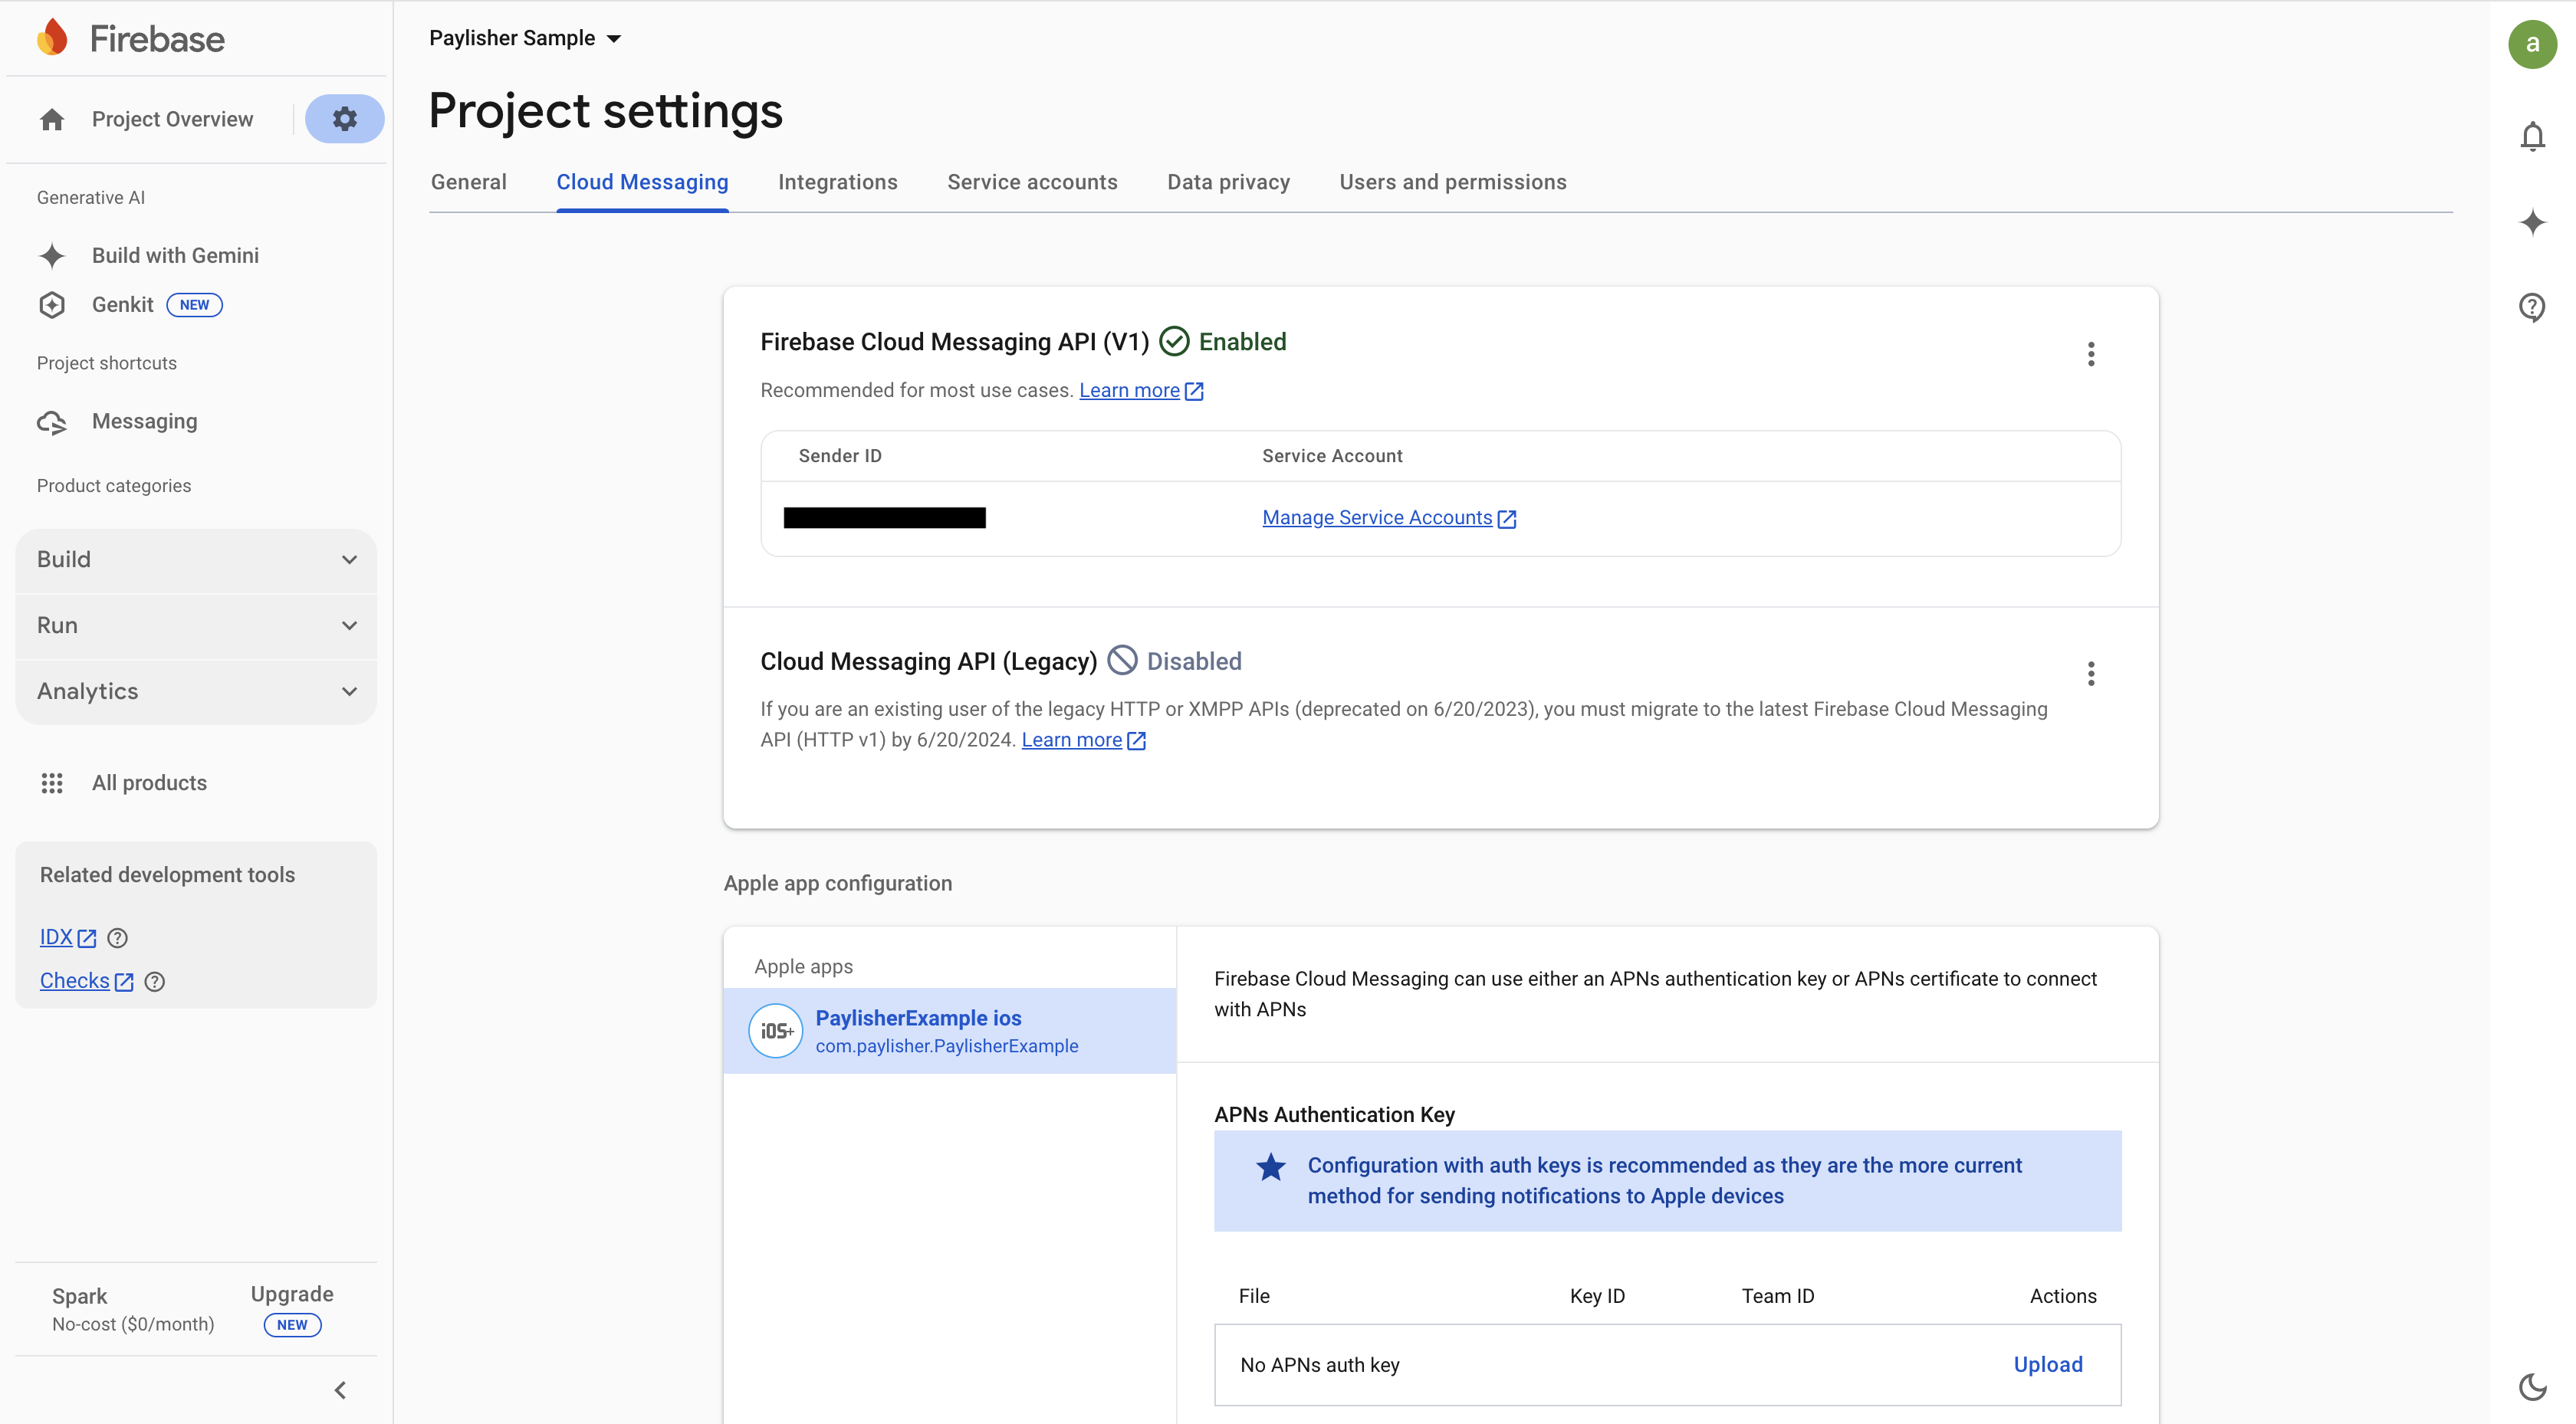The width and height of the screenshot is (2576, 1424).
Task: Click the Disabled status icon
Action: click(x=1122, y=661)
